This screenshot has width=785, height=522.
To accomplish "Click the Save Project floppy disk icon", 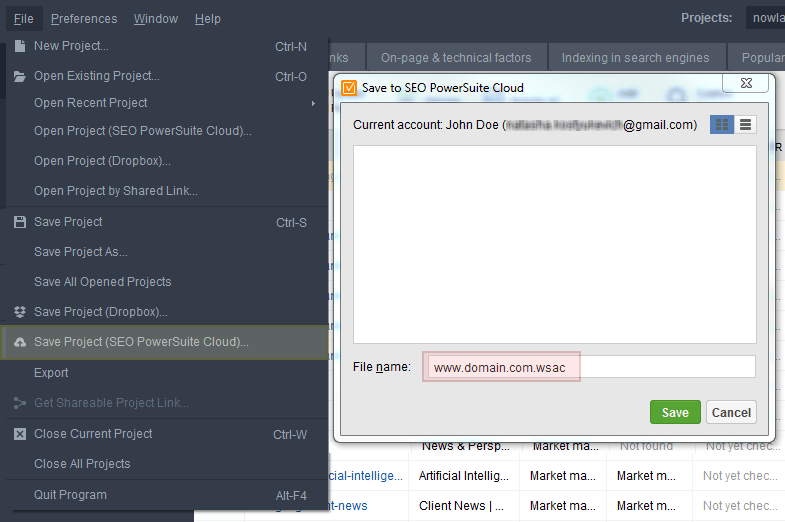I will (x=20, y=222).
